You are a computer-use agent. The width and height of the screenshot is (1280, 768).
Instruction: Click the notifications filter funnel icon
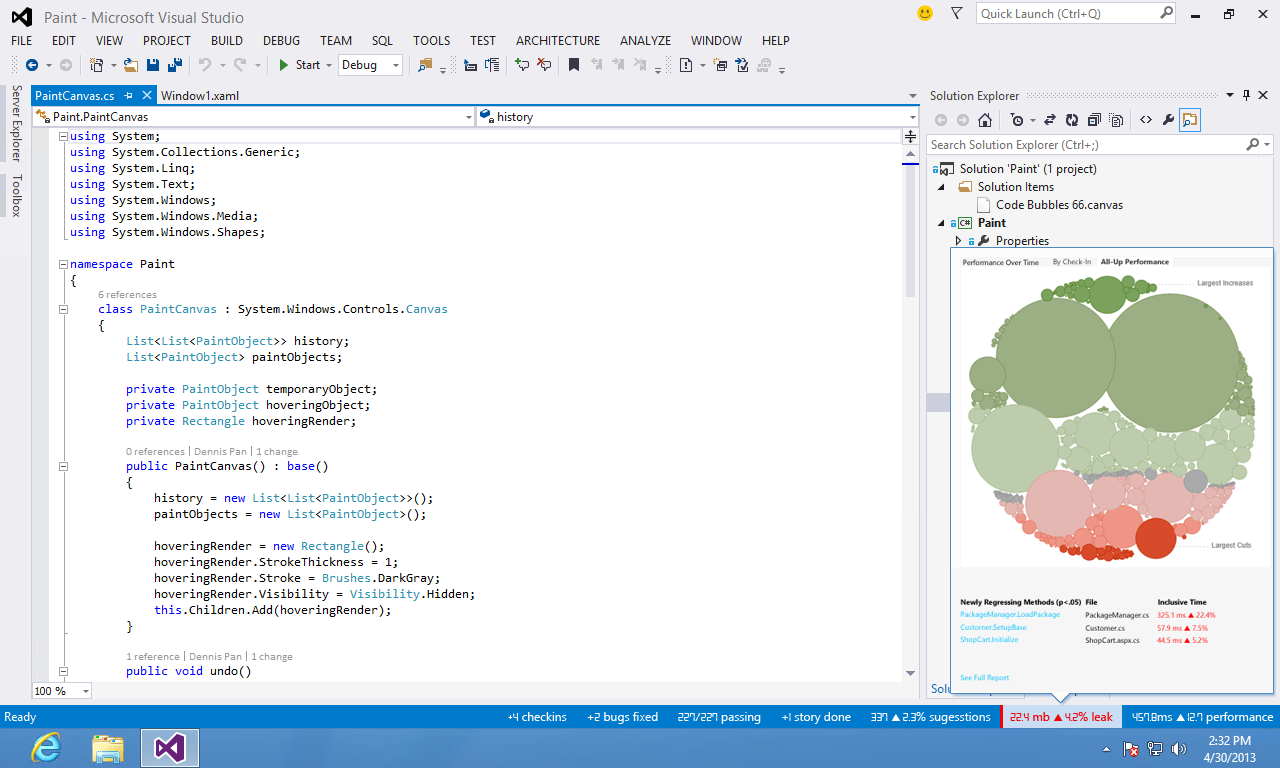coord(957,13)
